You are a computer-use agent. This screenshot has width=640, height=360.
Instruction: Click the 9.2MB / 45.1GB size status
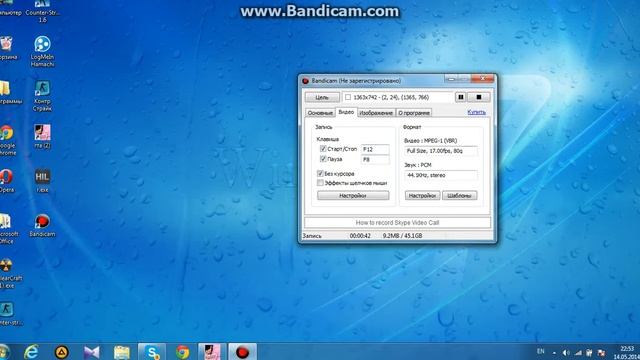tap(402, 236)
